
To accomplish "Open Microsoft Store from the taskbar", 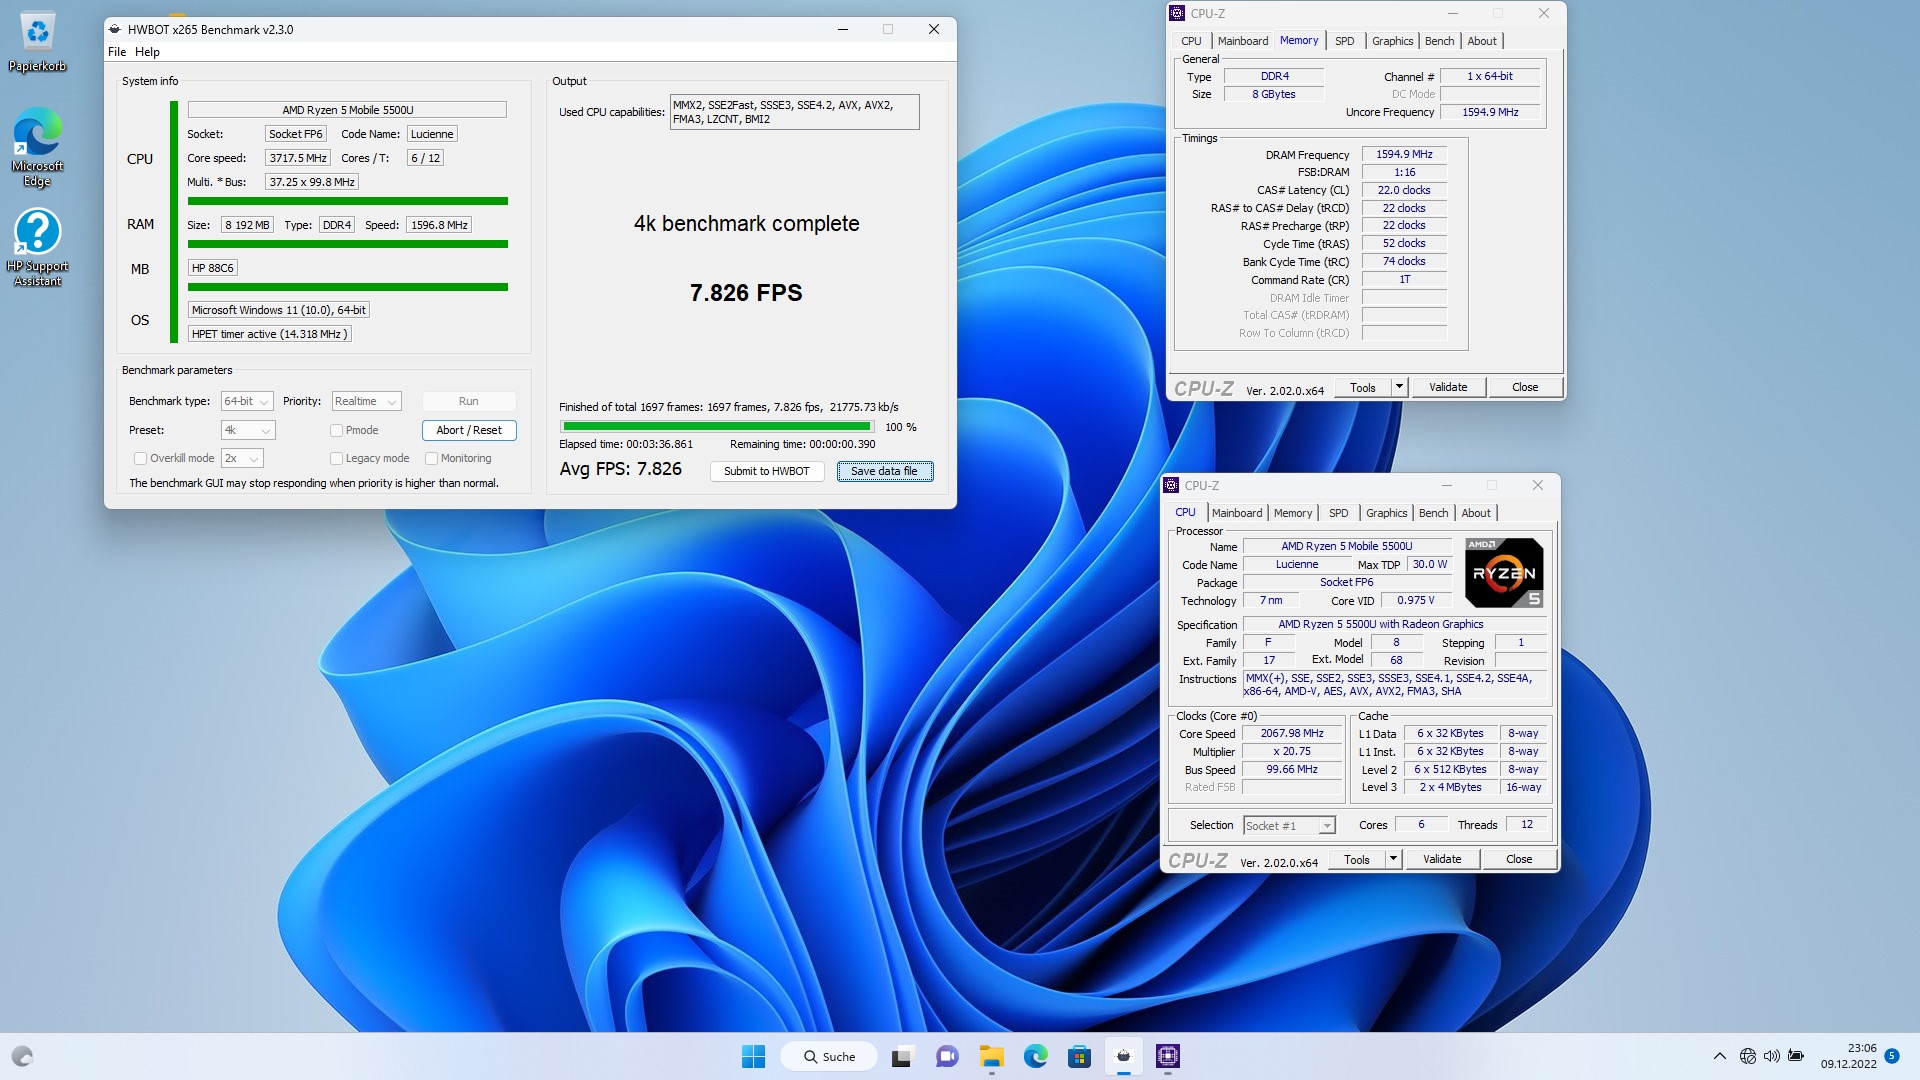I will click(x=1079, y=1056).
